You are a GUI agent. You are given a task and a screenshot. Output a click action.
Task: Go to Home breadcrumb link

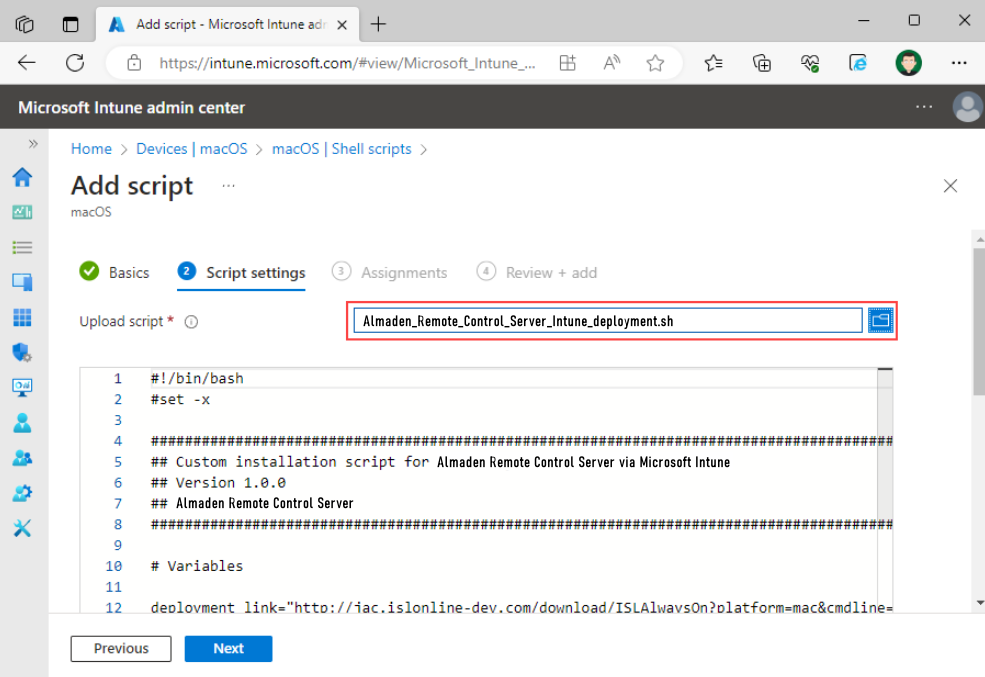click(91, 149)
